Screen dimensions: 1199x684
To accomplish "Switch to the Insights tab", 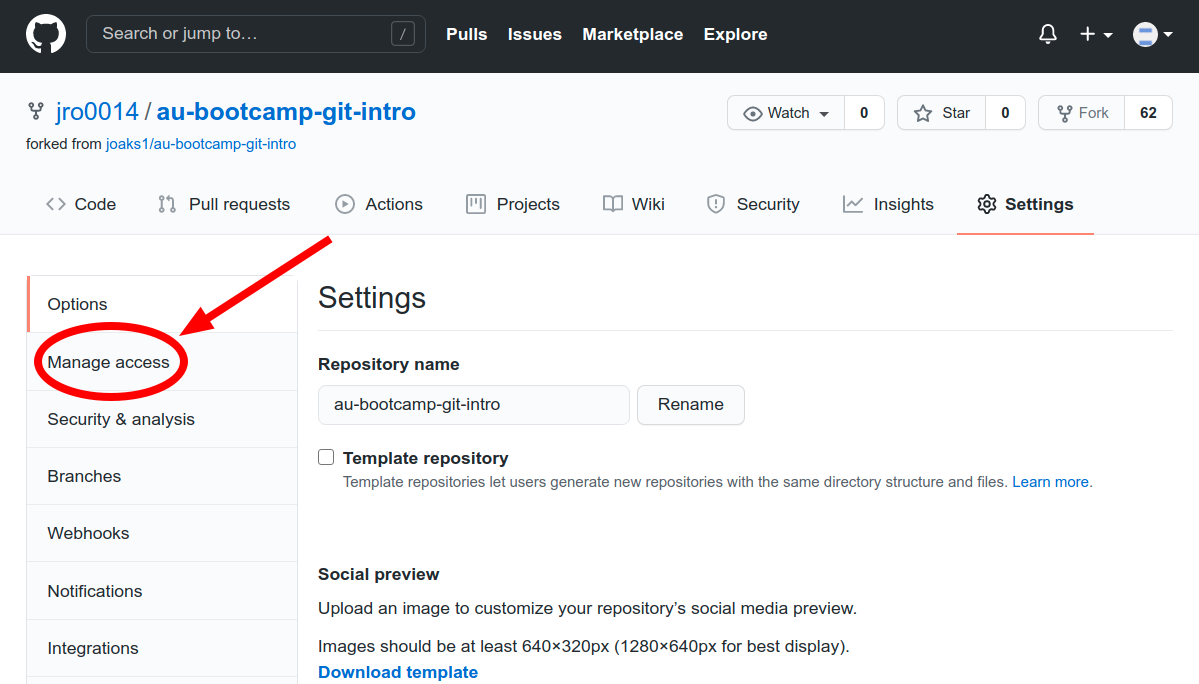I will click(888, 204).
